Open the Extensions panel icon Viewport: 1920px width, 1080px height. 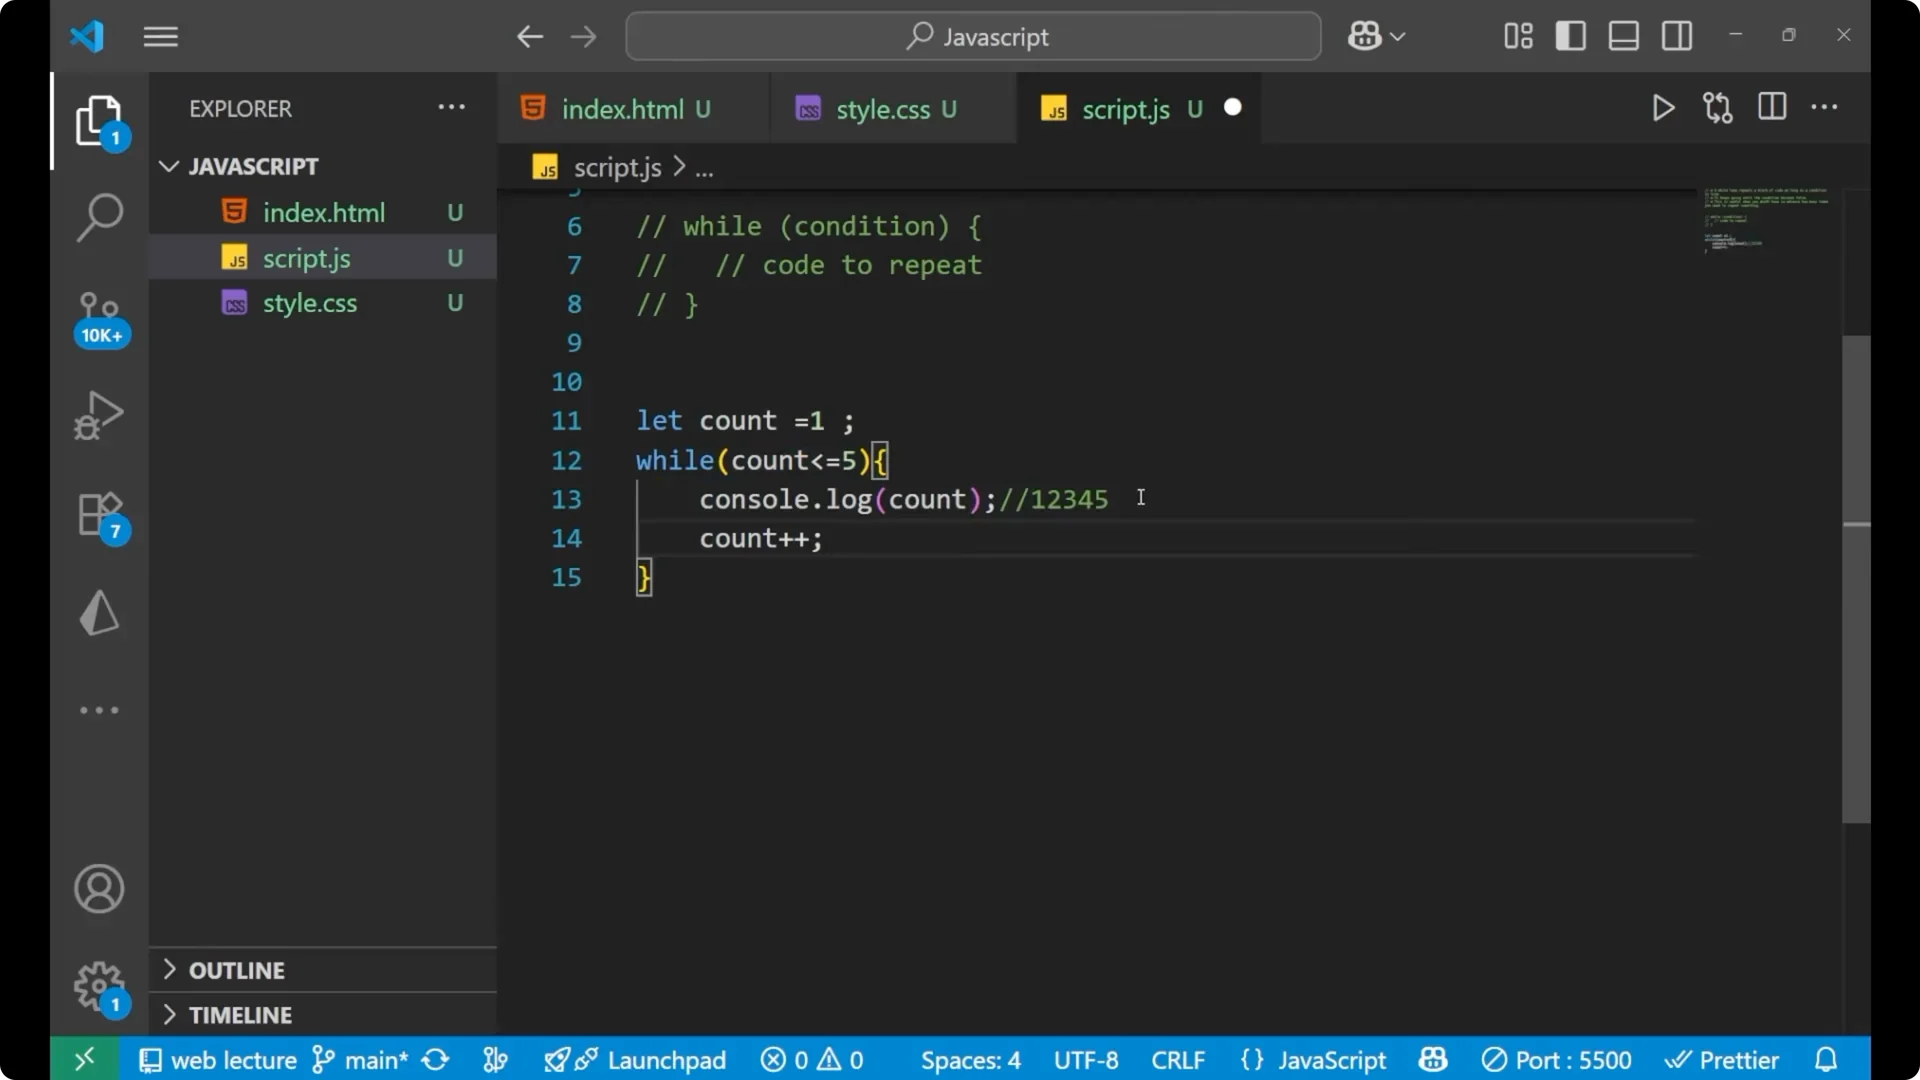tap(98, 514)
